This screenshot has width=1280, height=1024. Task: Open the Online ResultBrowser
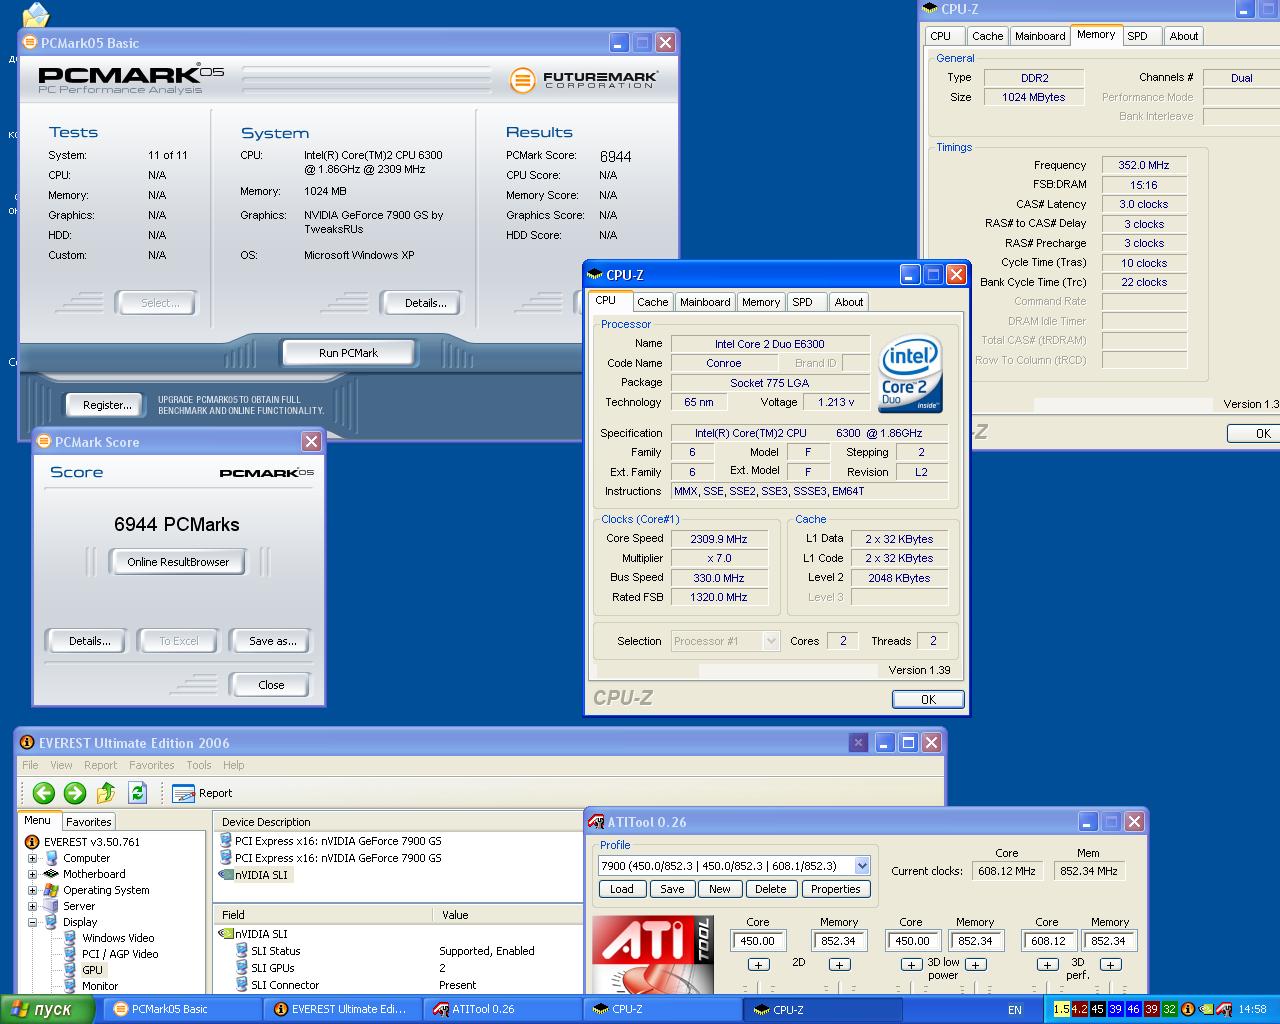[178, 562]
